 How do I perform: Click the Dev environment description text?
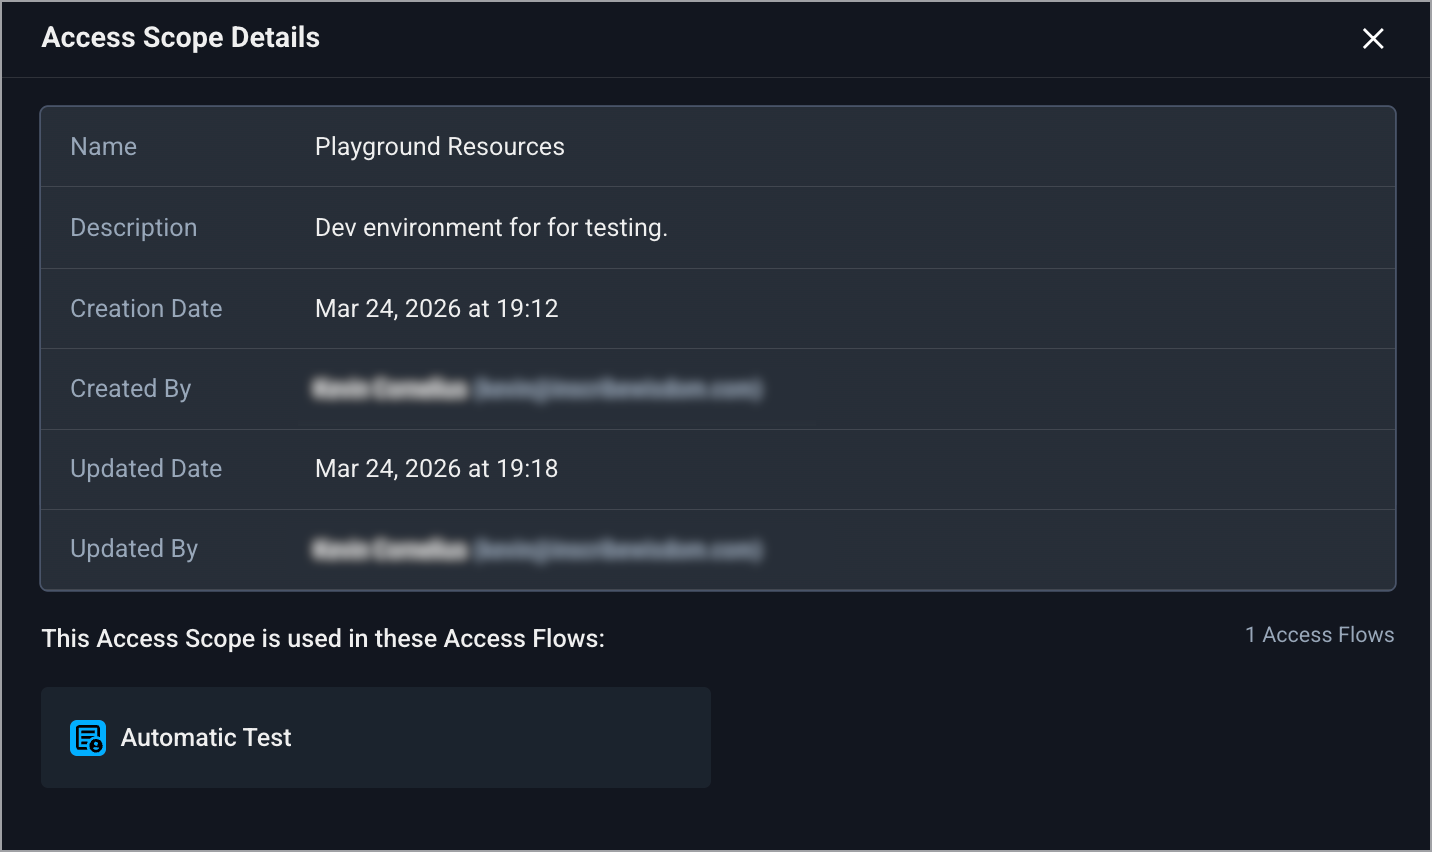tap(491, 228)
